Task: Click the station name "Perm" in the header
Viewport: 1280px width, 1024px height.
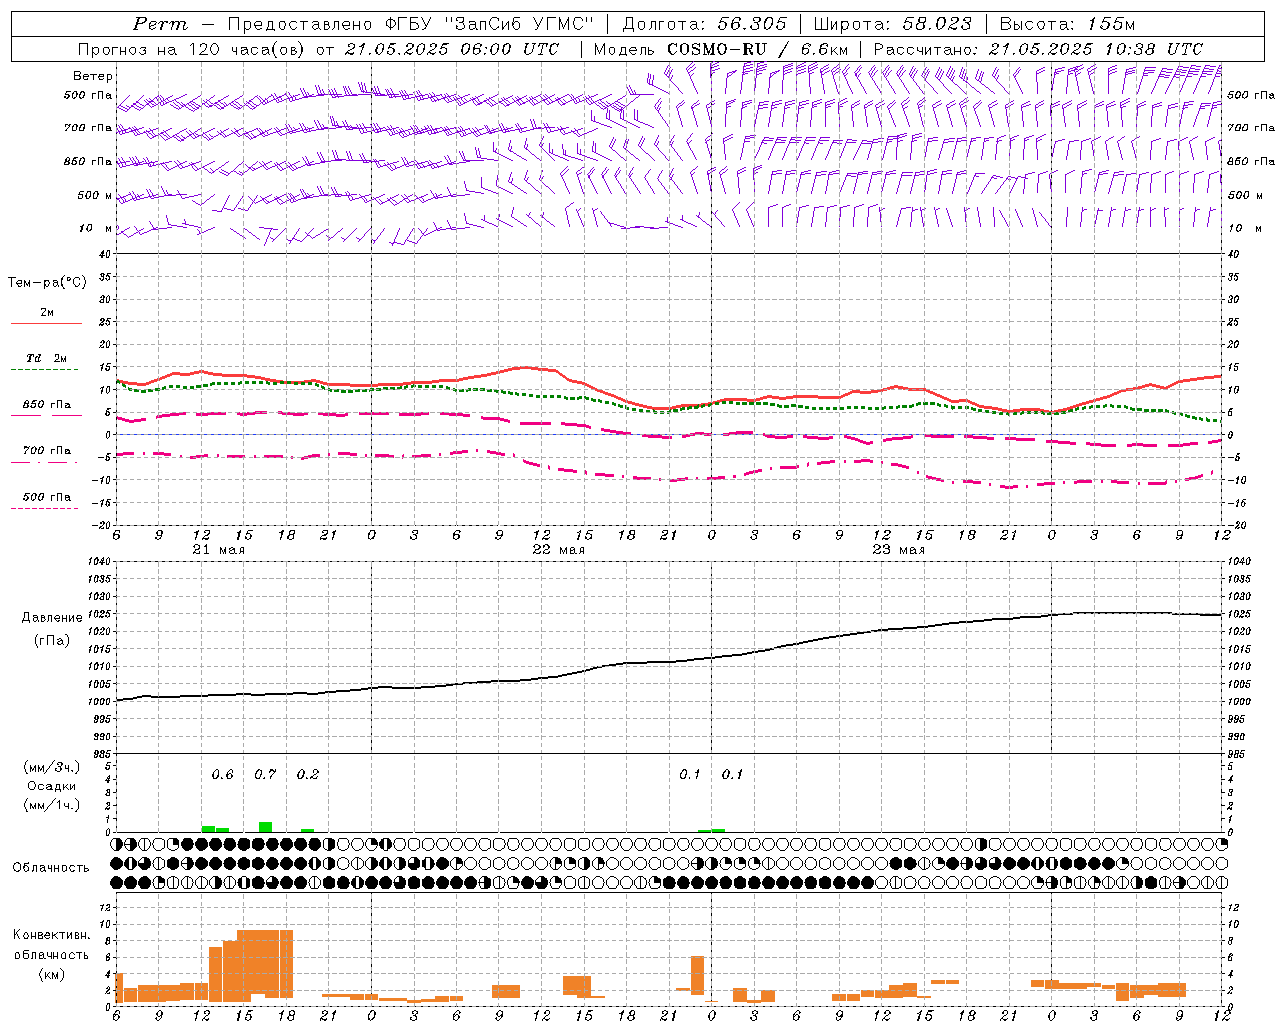Action: pos(160,24)
